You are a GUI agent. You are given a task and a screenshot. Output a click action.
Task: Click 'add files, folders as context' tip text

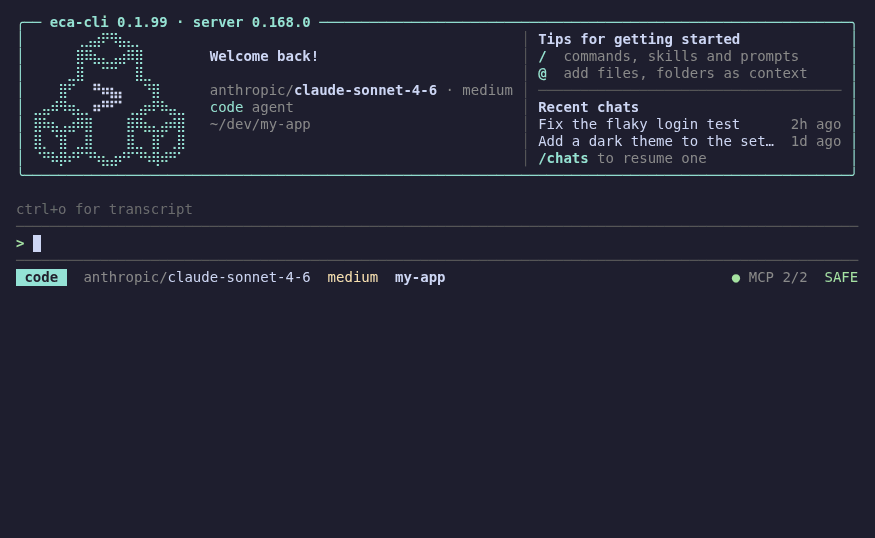[x=685, y=74]
